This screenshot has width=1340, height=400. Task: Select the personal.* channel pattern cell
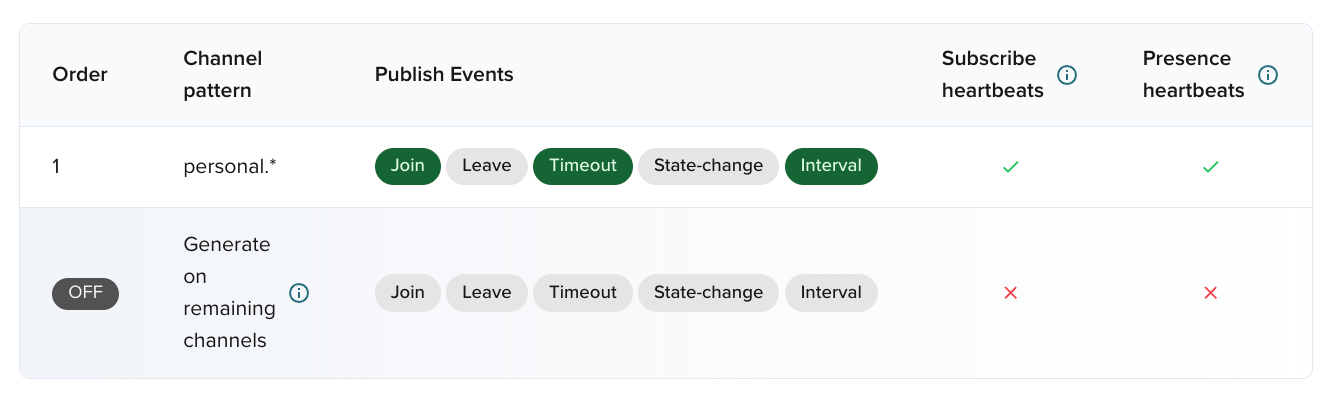230,166
